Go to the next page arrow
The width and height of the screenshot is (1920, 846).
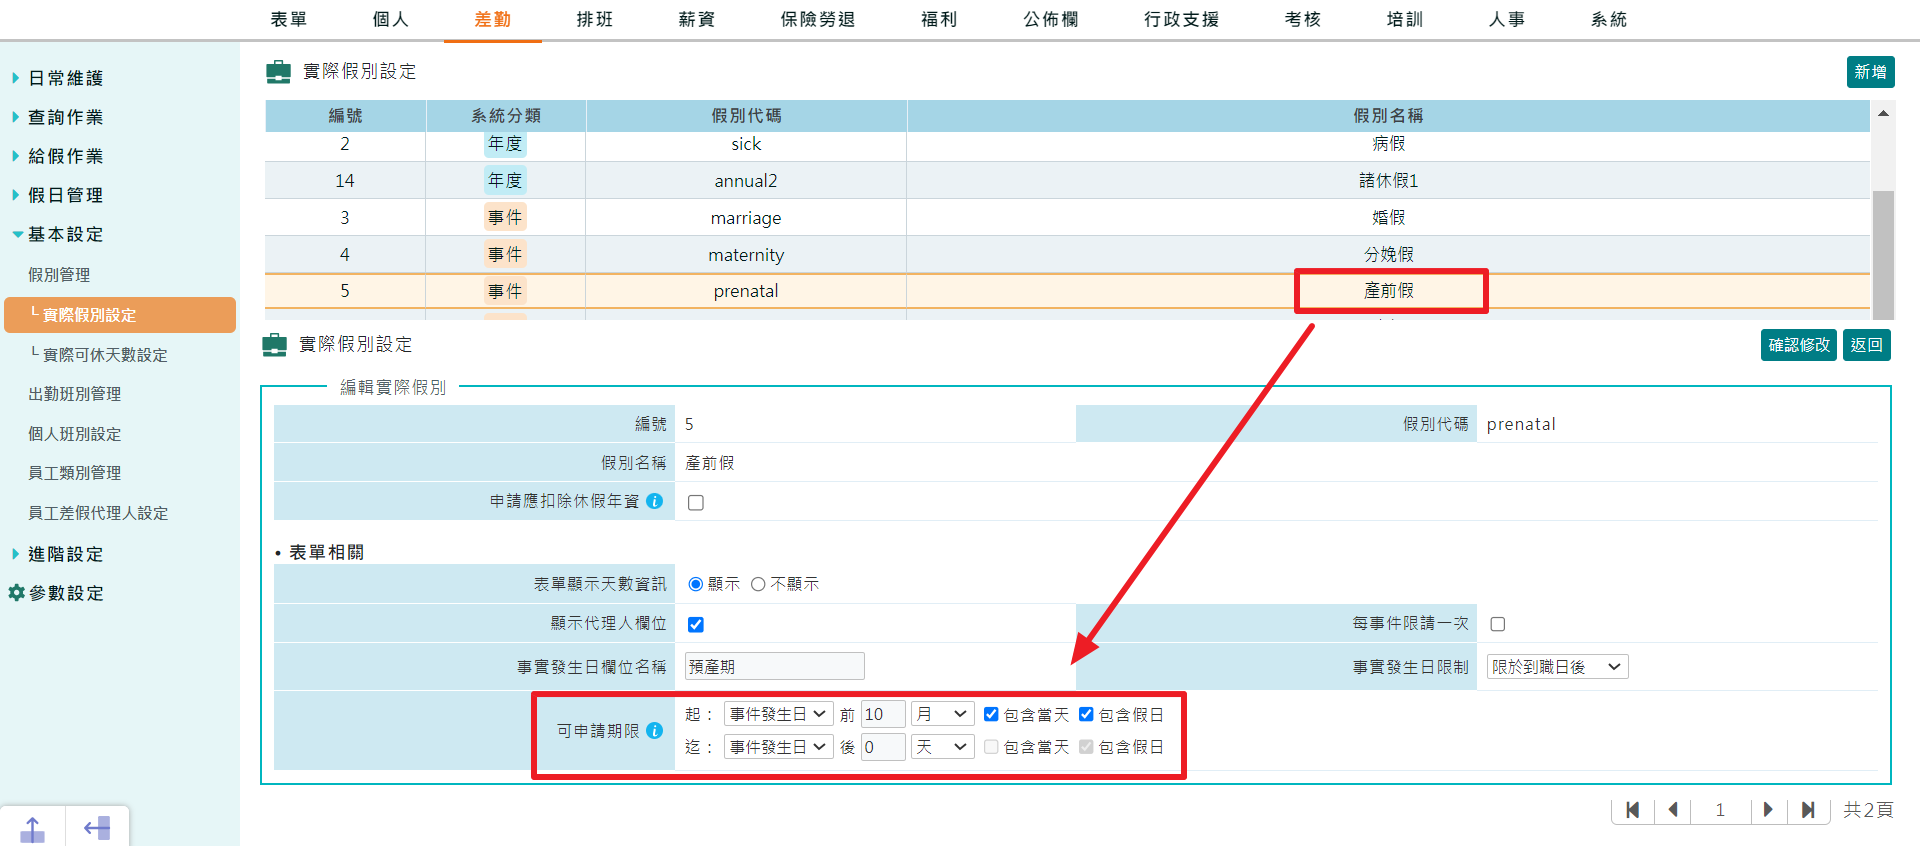(x=1767, y=810)
